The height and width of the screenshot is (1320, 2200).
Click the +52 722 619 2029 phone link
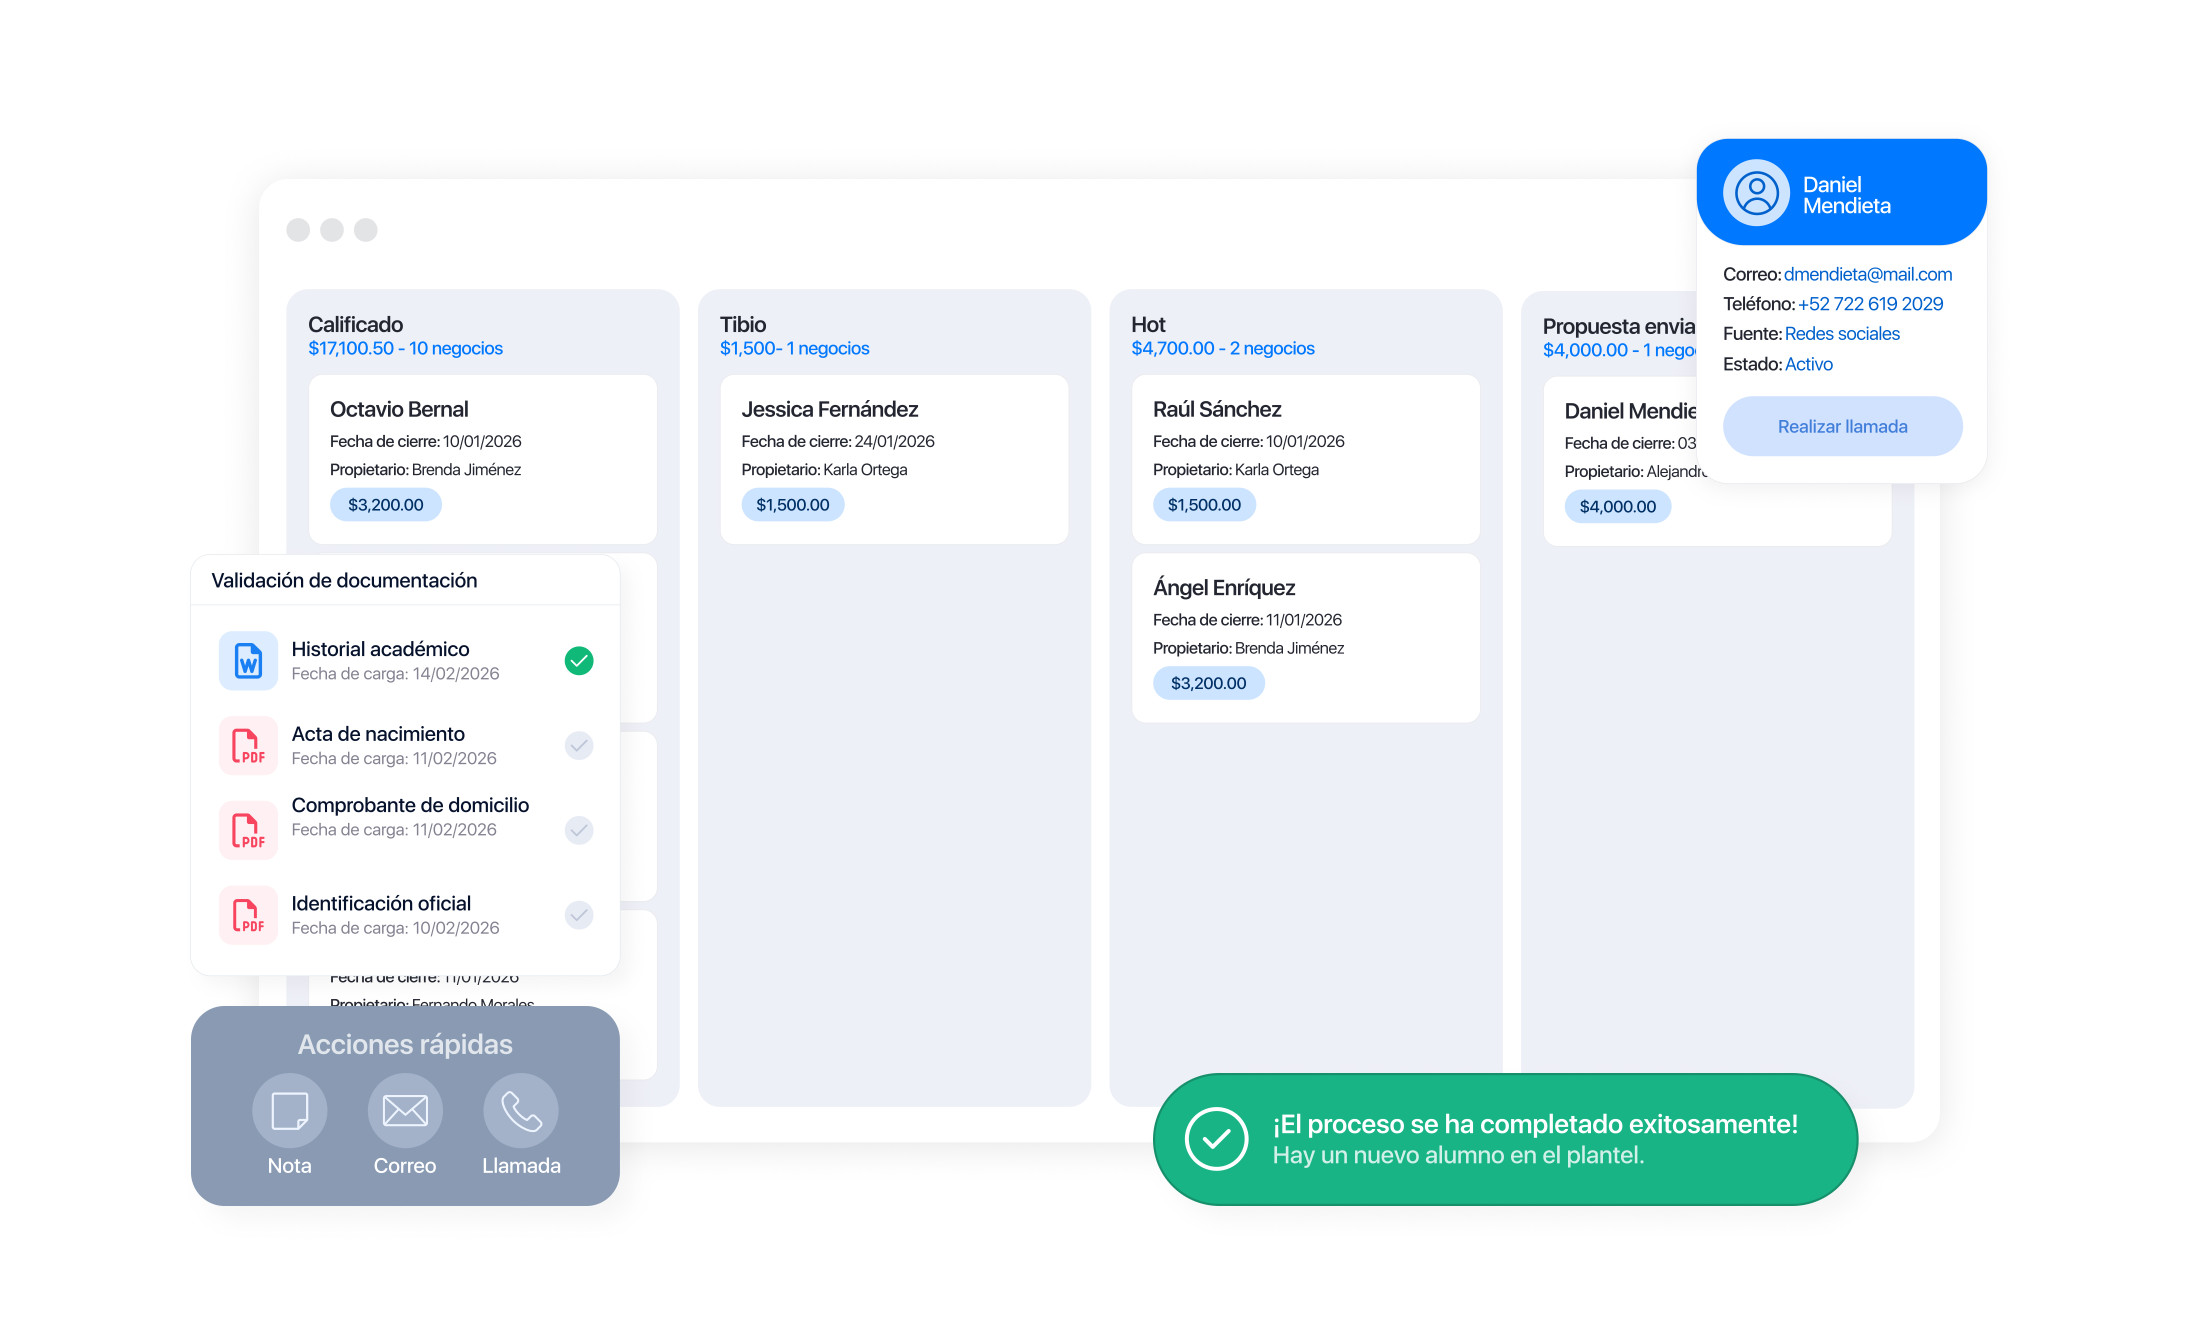(1870, 304)
